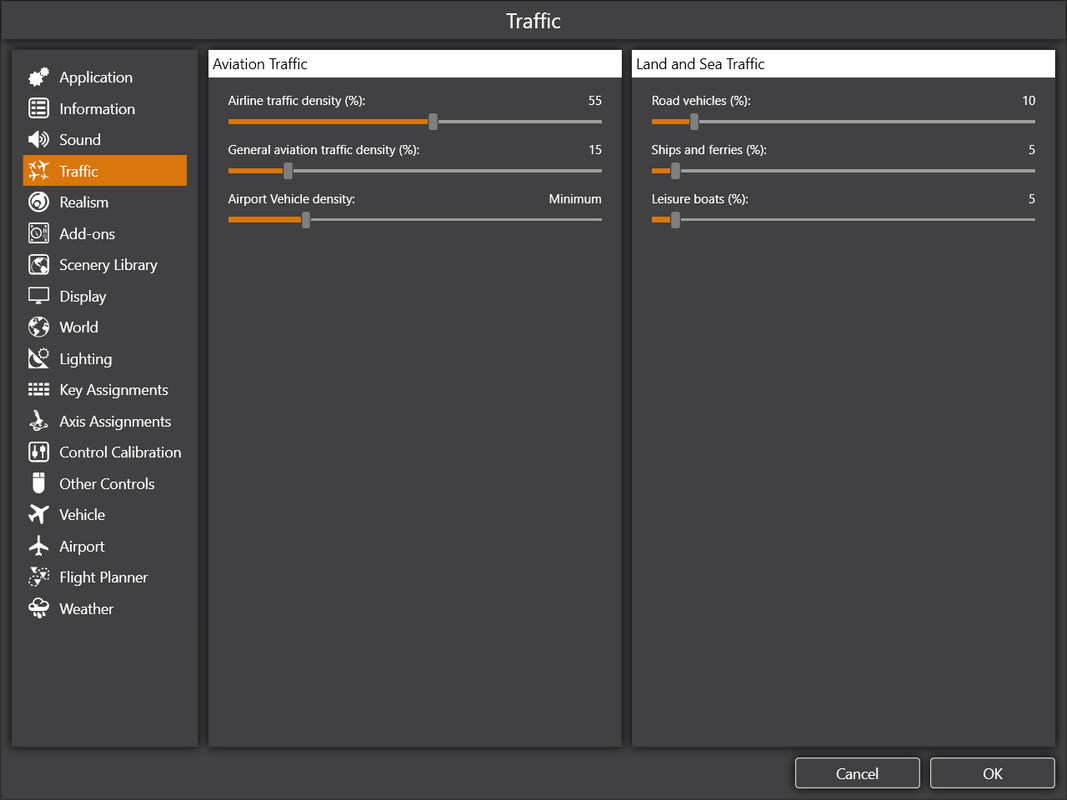1067x800 pixels.
Task: Go to Scenery Library label
Action: pyautogui.click(x=108, y=265)
